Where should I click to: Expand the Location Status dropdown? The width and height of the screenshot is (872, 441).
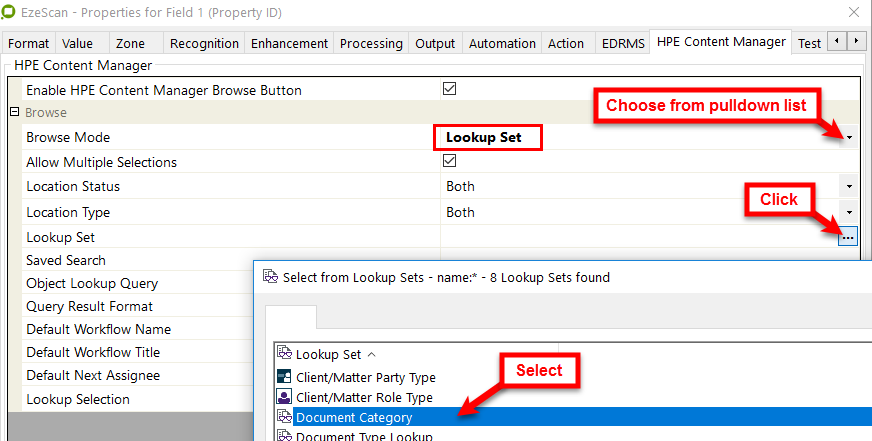[x=849, y=186]
